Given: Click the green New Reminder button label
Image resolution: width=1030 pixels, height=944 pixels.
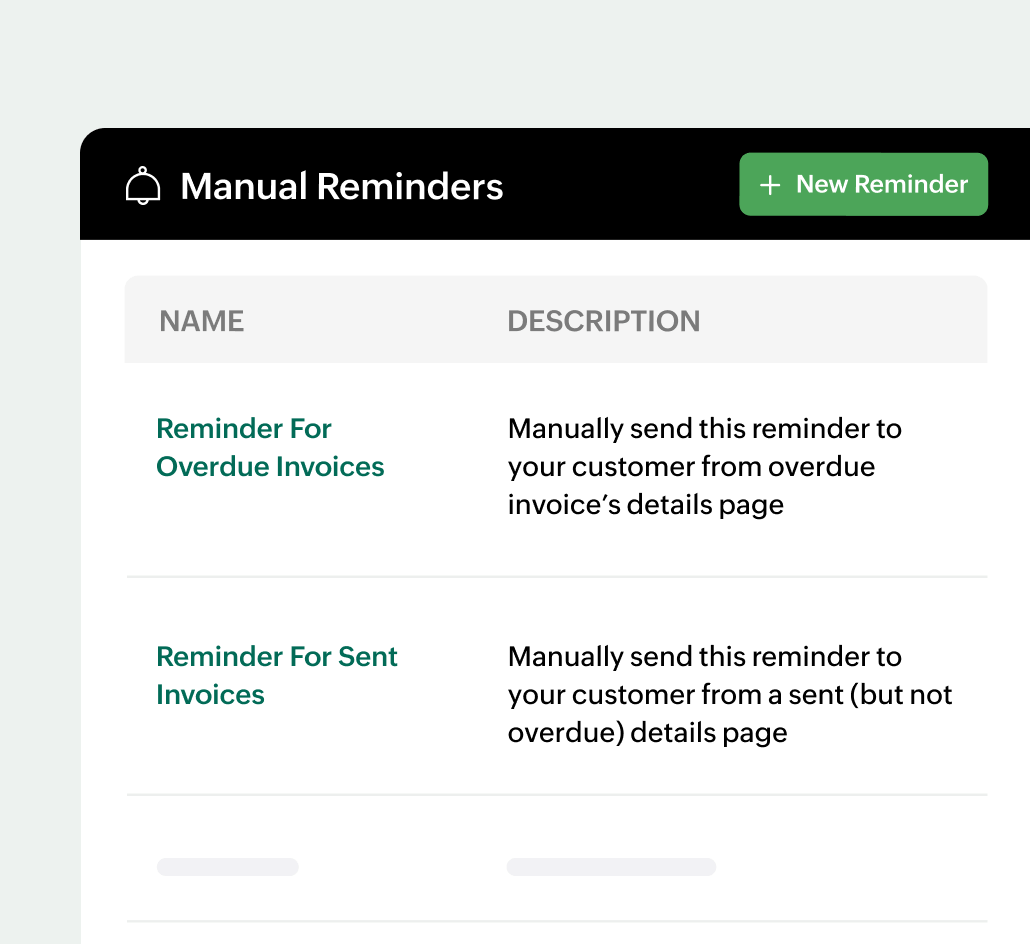Looking at the screenshot, I should point(881,184).
